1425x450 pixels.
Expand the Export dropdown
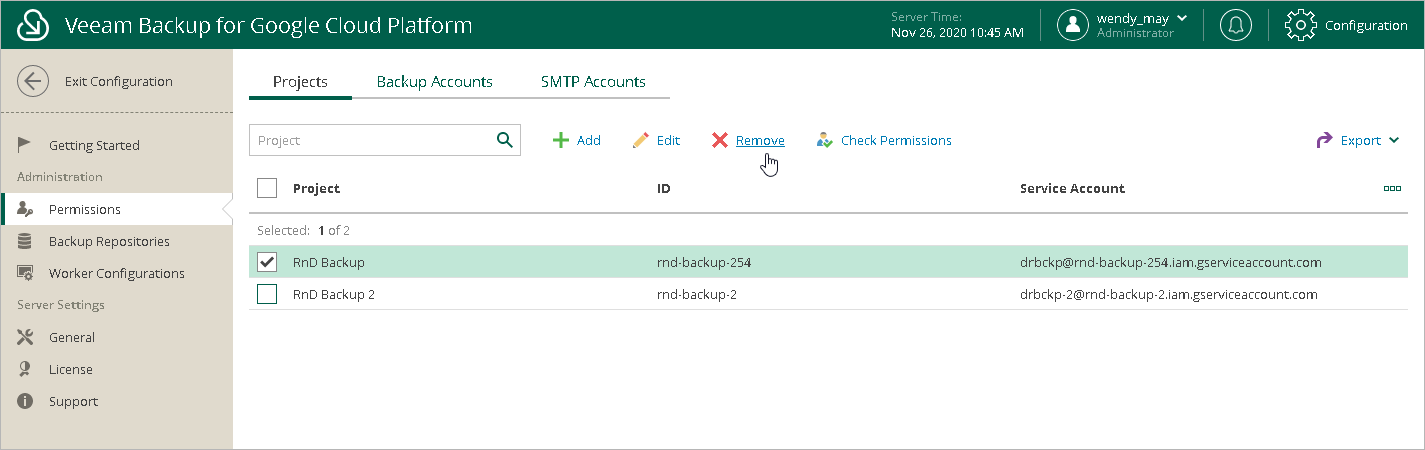(x=1358, y=141)
